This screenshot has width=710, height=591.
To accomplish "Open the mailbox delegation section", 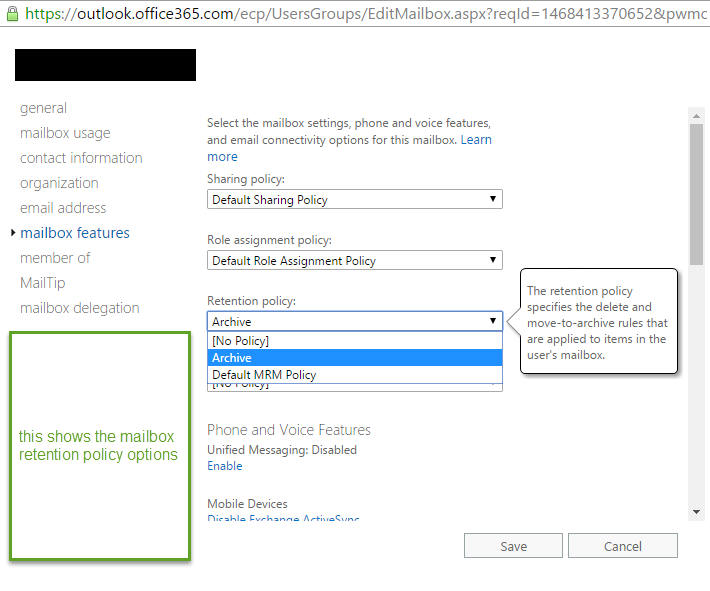I will tap(80, 308).
